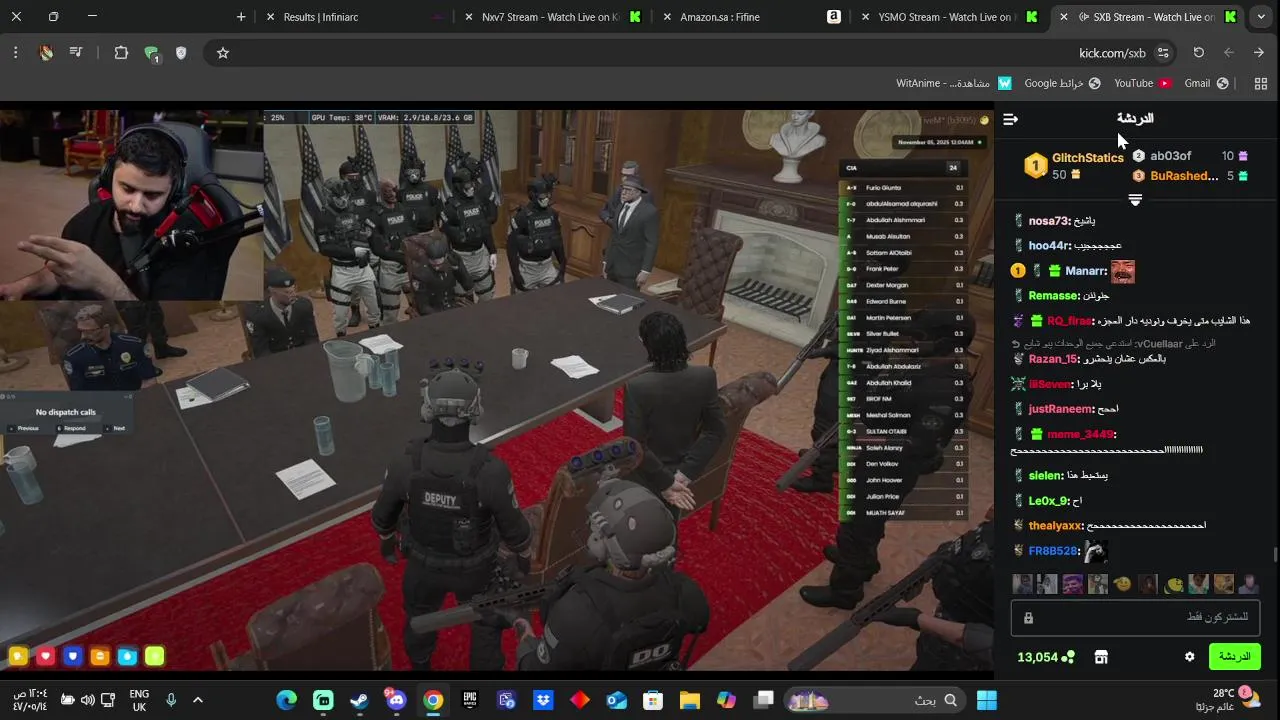Open File Explorer from taskbar
Image resolution: width=1280 pixels, height=720 pixels.
point(690,700)
